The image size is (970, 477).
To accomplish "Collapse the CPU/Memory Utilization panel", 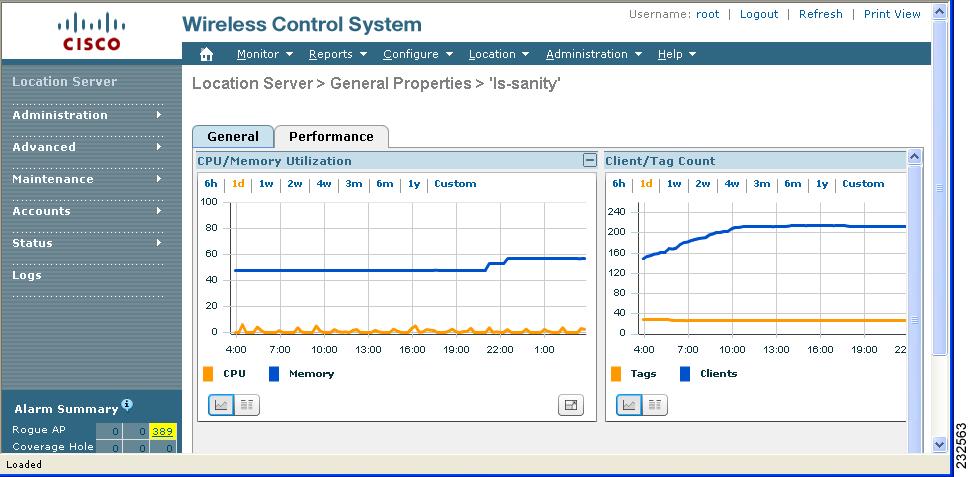I will 590,160.
